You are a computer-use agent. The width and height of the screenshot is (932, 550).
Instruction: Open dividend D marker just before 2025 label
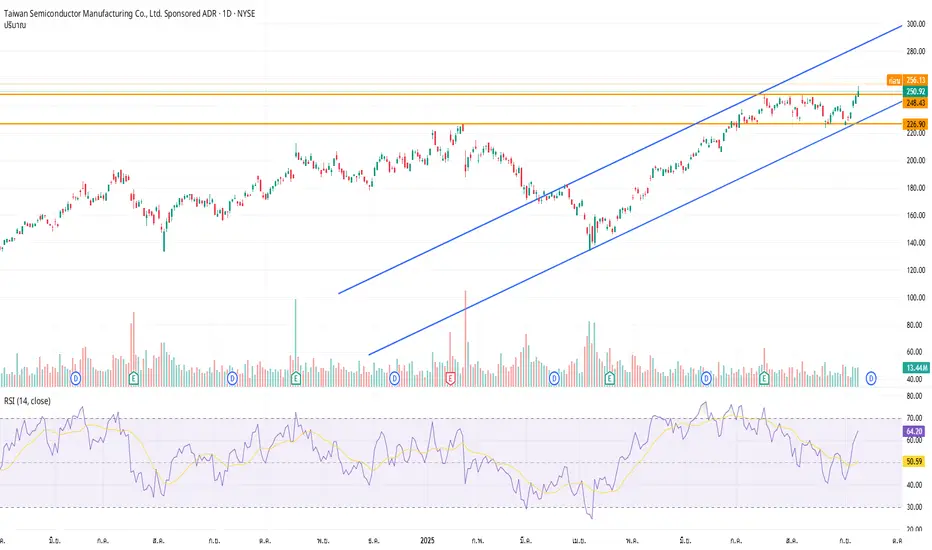394,378
